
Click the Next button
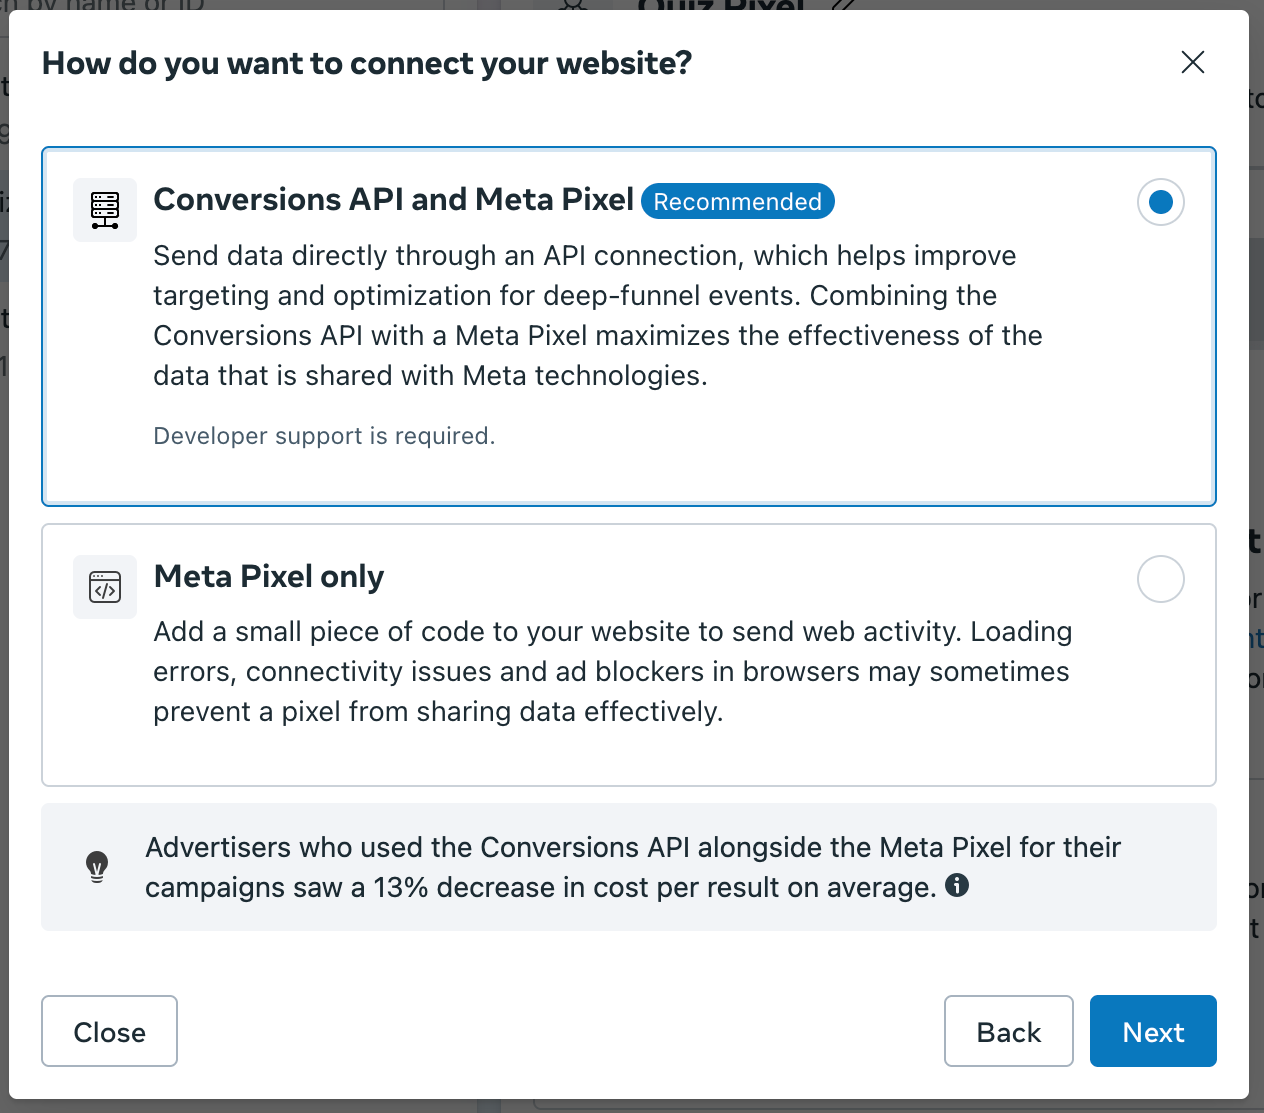point(1153,1031)
